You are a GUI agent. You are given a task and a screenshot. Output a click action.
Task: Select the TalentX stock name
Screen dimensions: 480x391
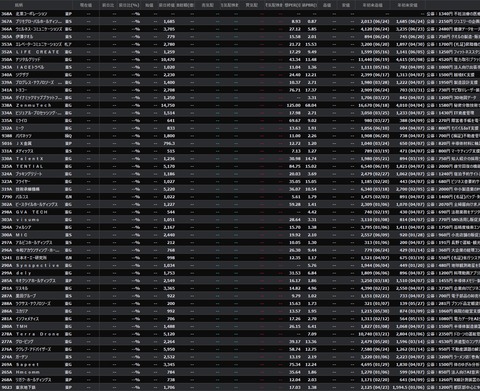(30, 159)
